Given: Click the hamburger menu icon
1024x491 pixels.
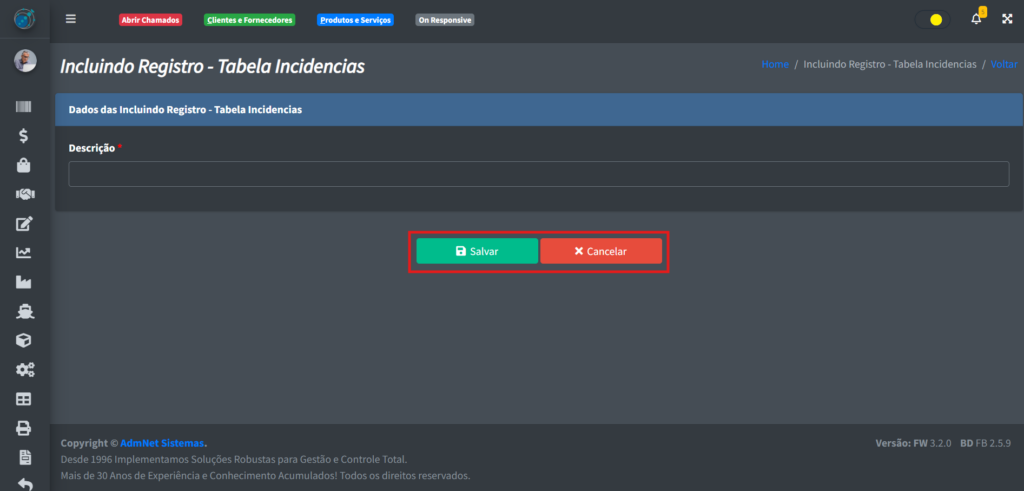Looking at the screenshot, I should click(x=70, y=19).
